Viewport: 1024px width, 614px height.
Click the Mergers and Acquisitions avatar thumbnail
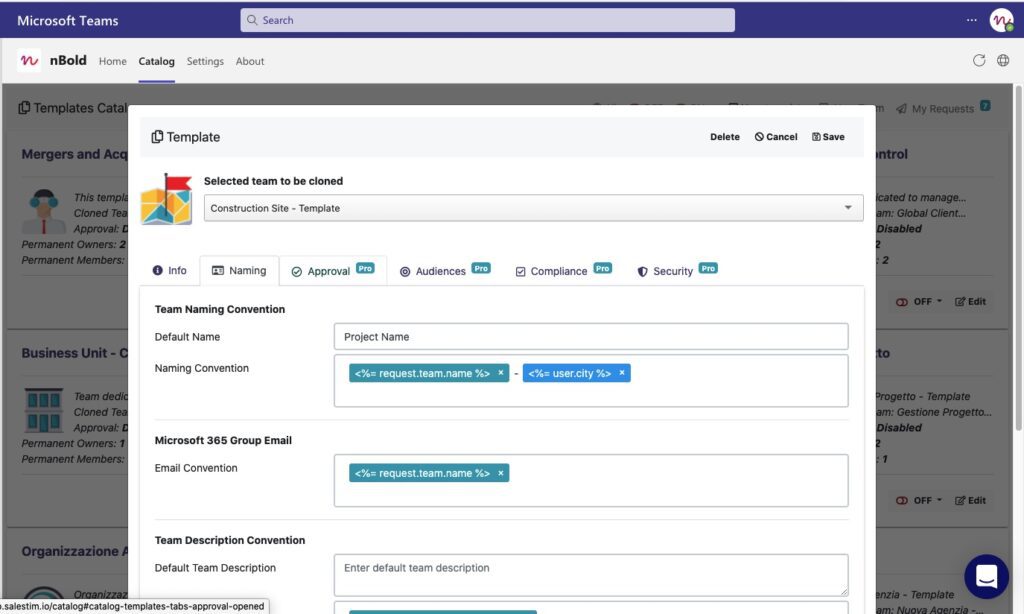(44, 211)
